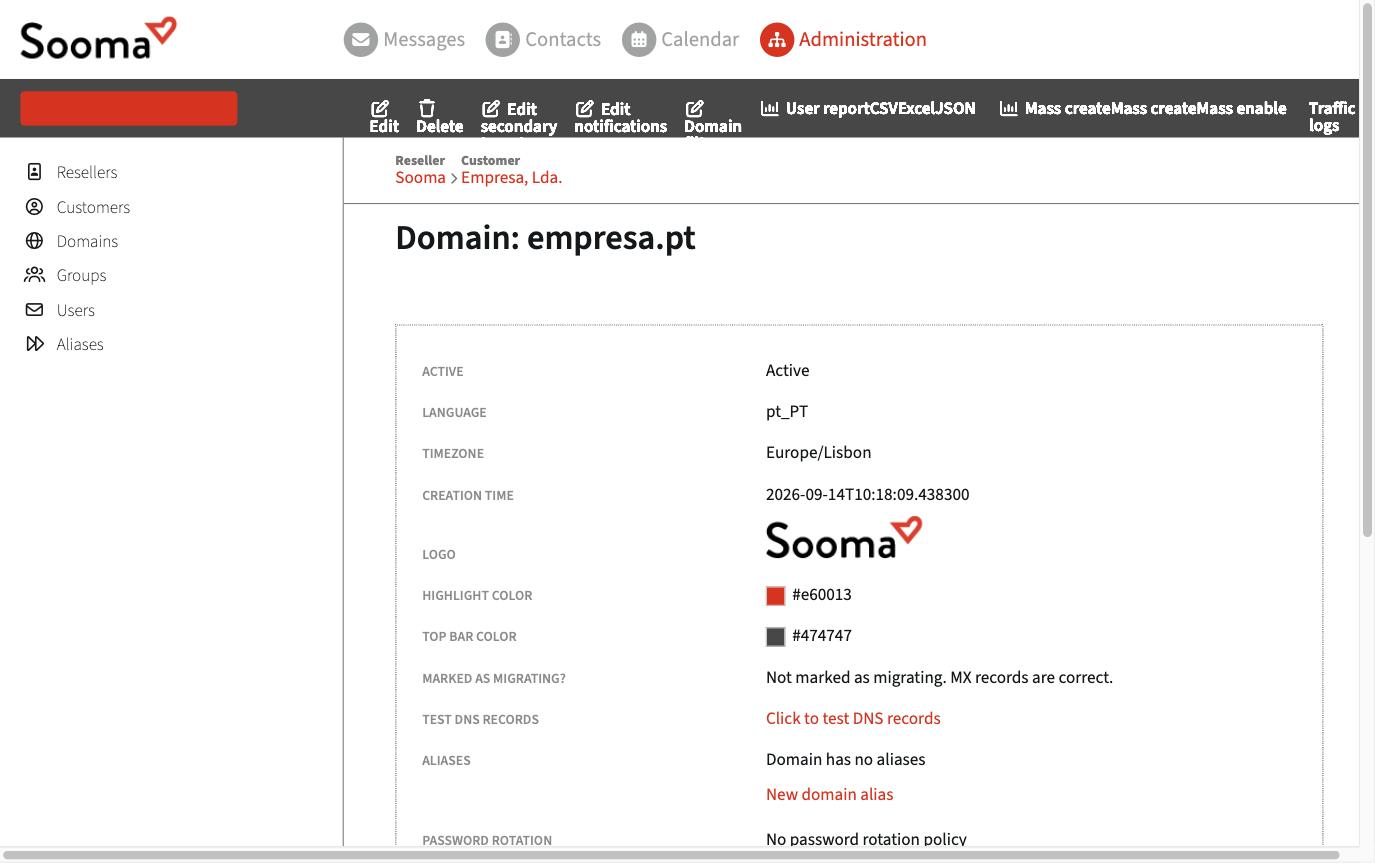Click the Administration hierarchy icon
The image size is (1375, 868).
776,40
